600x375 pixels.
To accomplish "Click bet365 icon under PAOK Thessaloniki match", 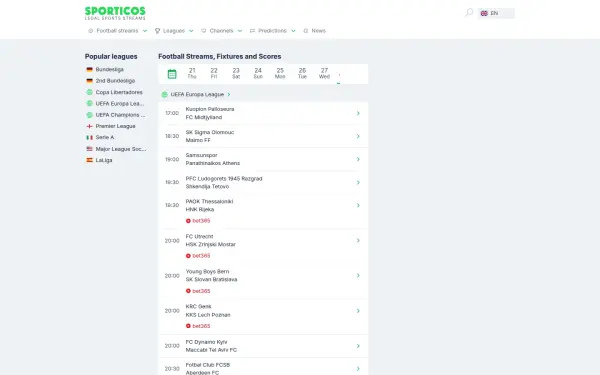I will tap(188, 221).
